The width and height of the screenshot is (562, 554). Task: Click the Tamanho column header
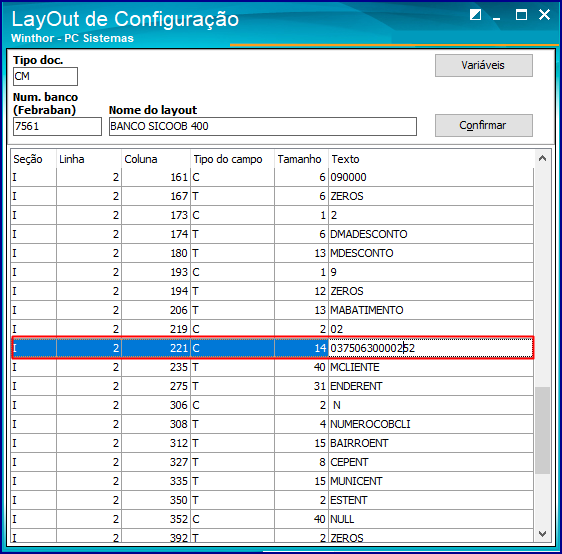[x=301, y=159]
